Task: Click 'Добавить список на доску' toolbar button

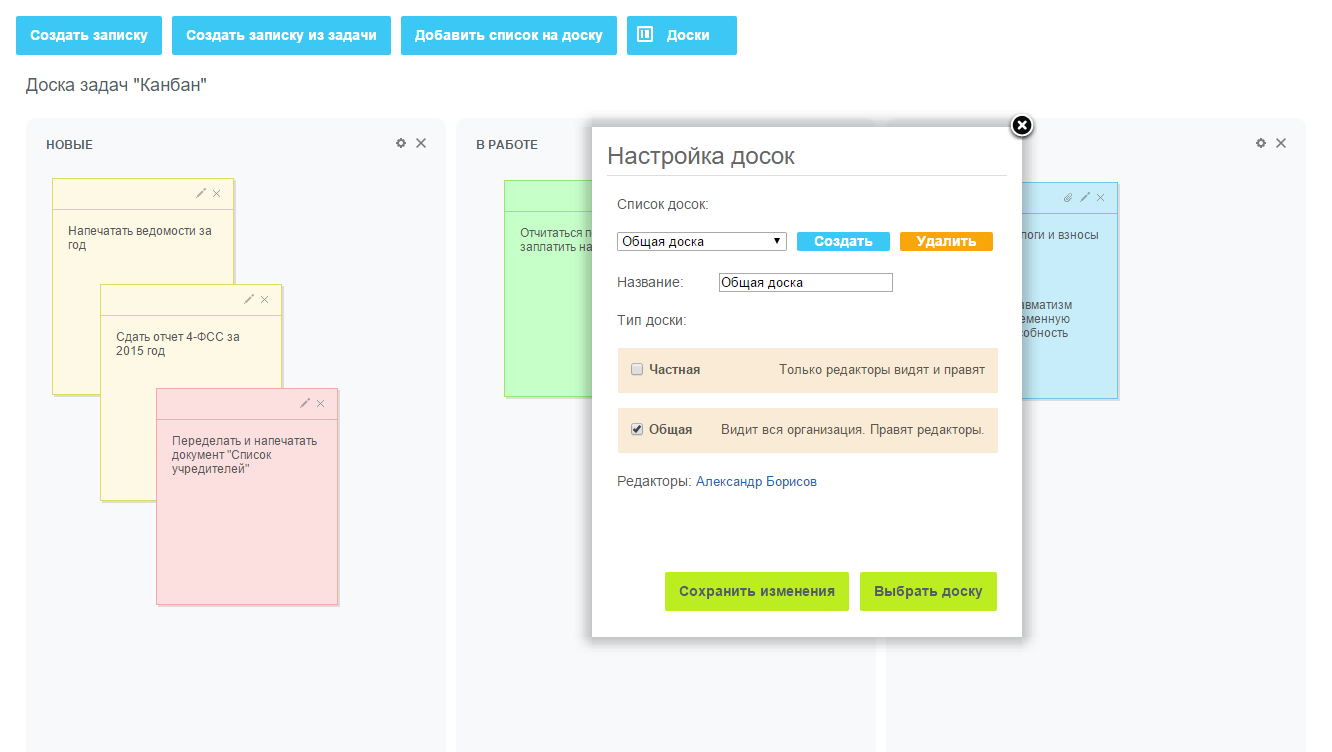Action: 509,35
